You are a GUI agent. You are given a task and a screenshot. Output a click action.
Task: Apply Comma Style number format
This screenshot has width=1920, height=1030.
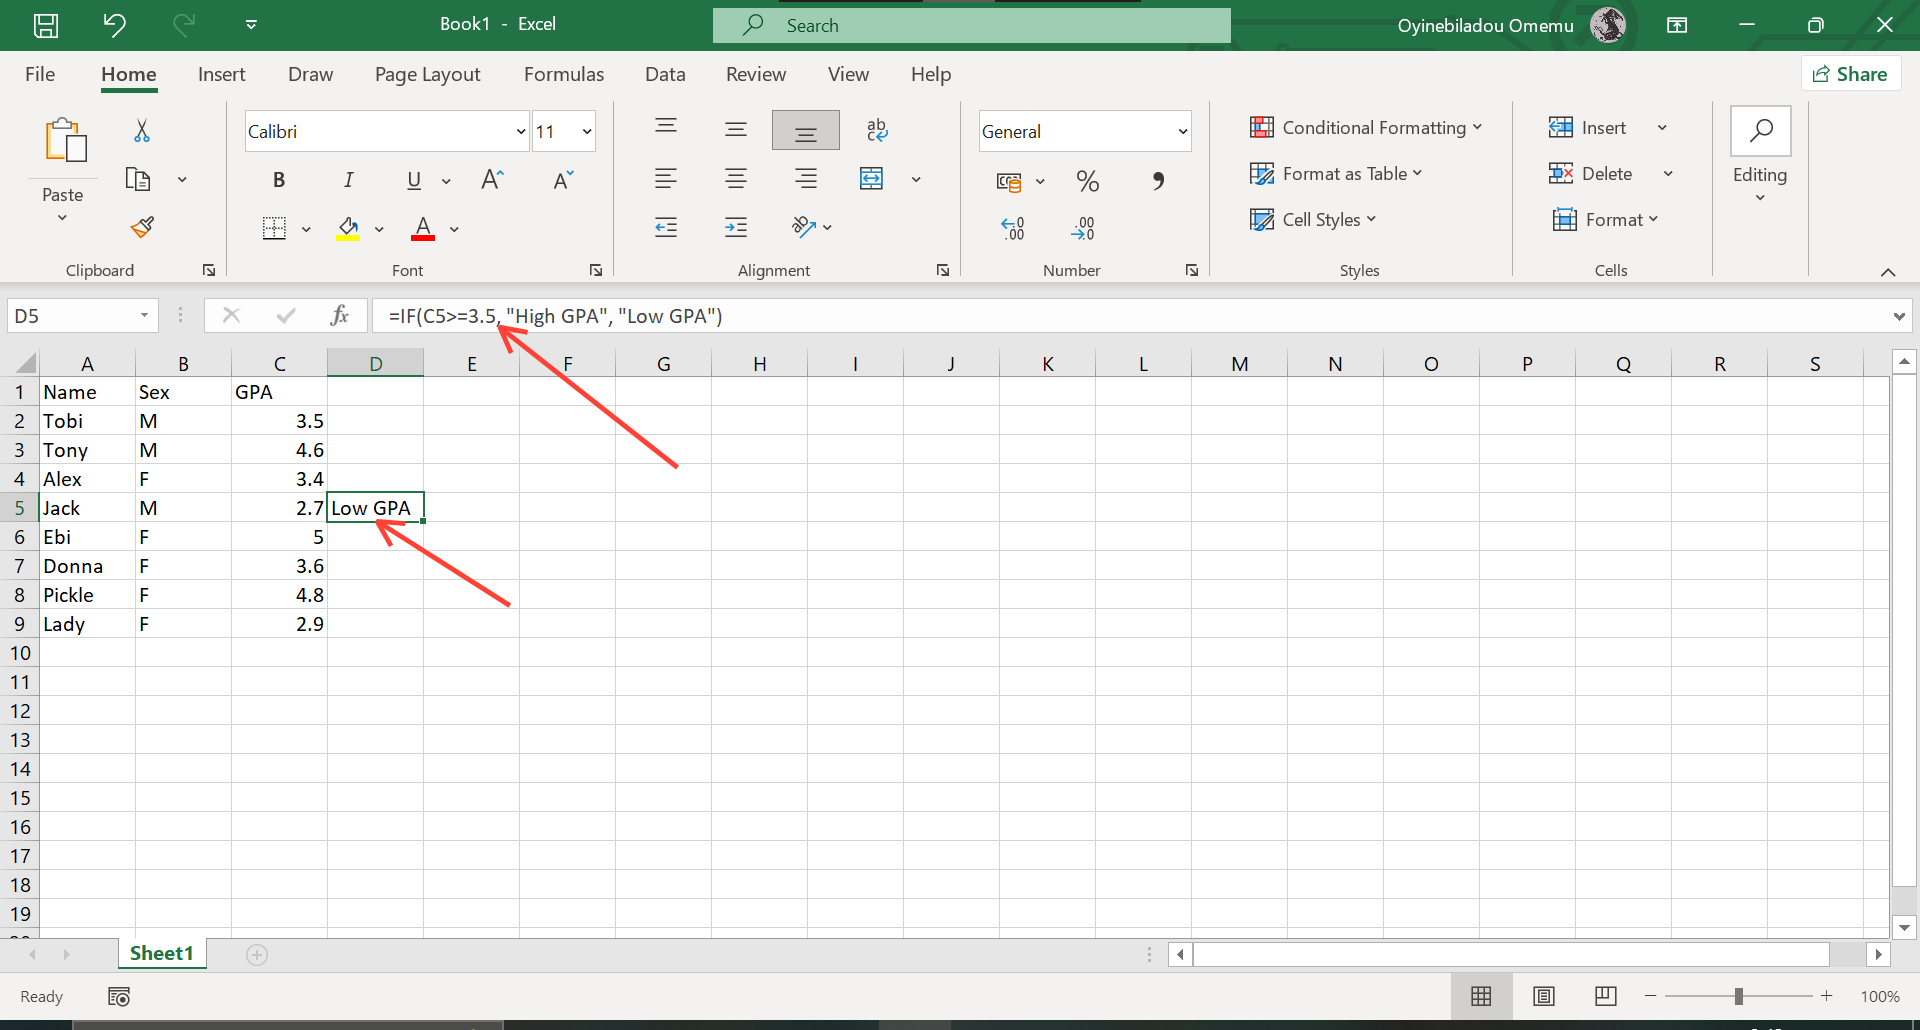[1159, 181]
